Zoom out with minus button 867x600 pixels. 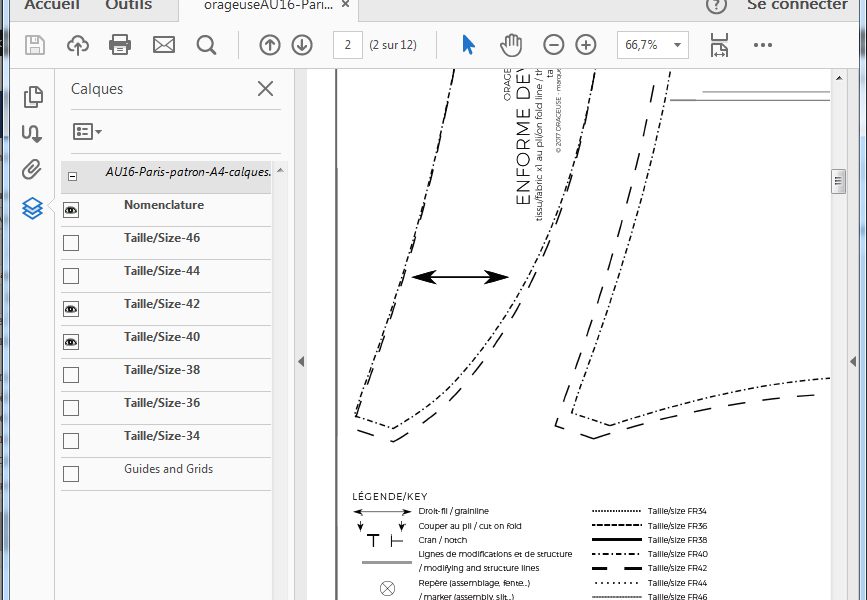553,45
